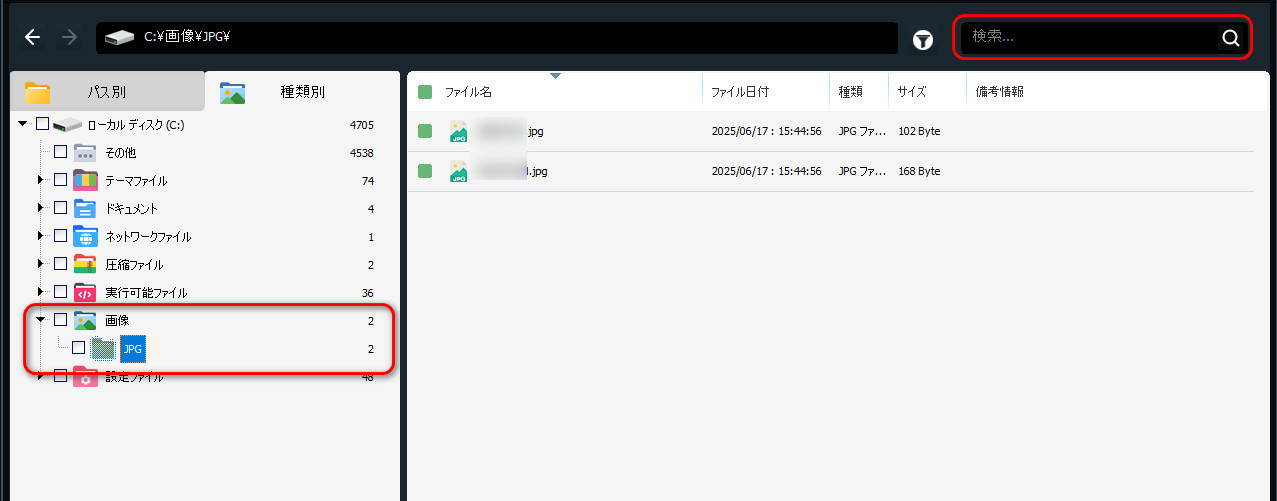Expand the 実行可能ファイル node

(41, 292)
